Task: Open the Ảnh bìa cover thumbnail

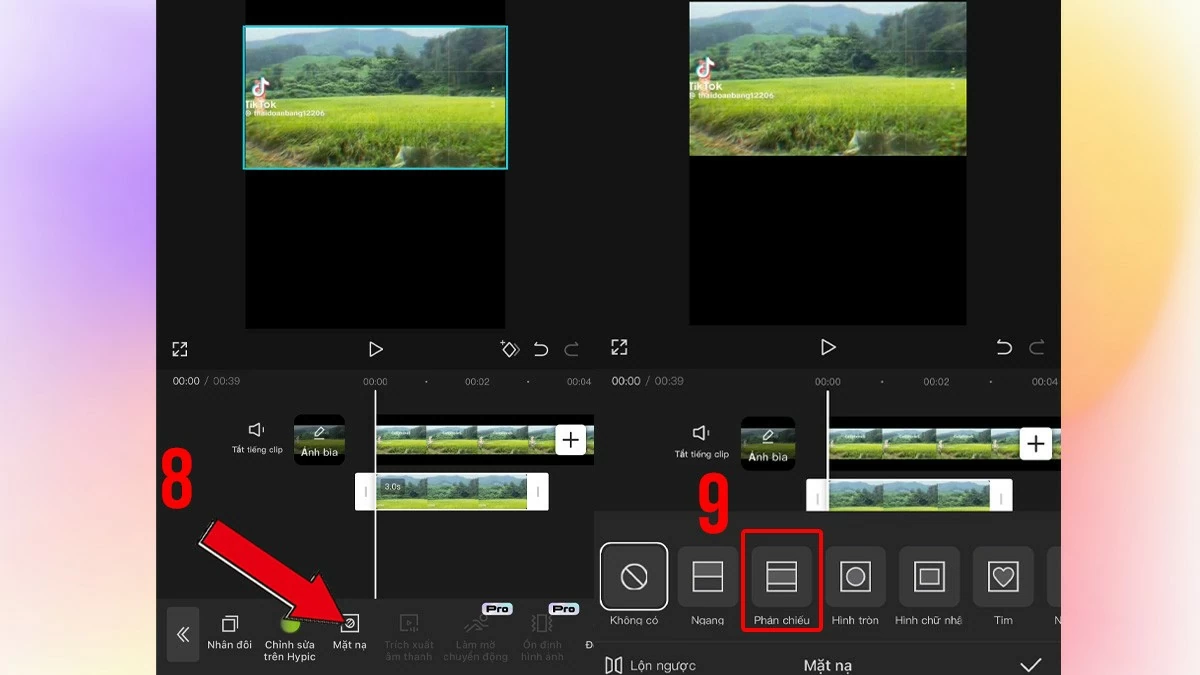Action: pyautogui.click(x=319, y=438)
